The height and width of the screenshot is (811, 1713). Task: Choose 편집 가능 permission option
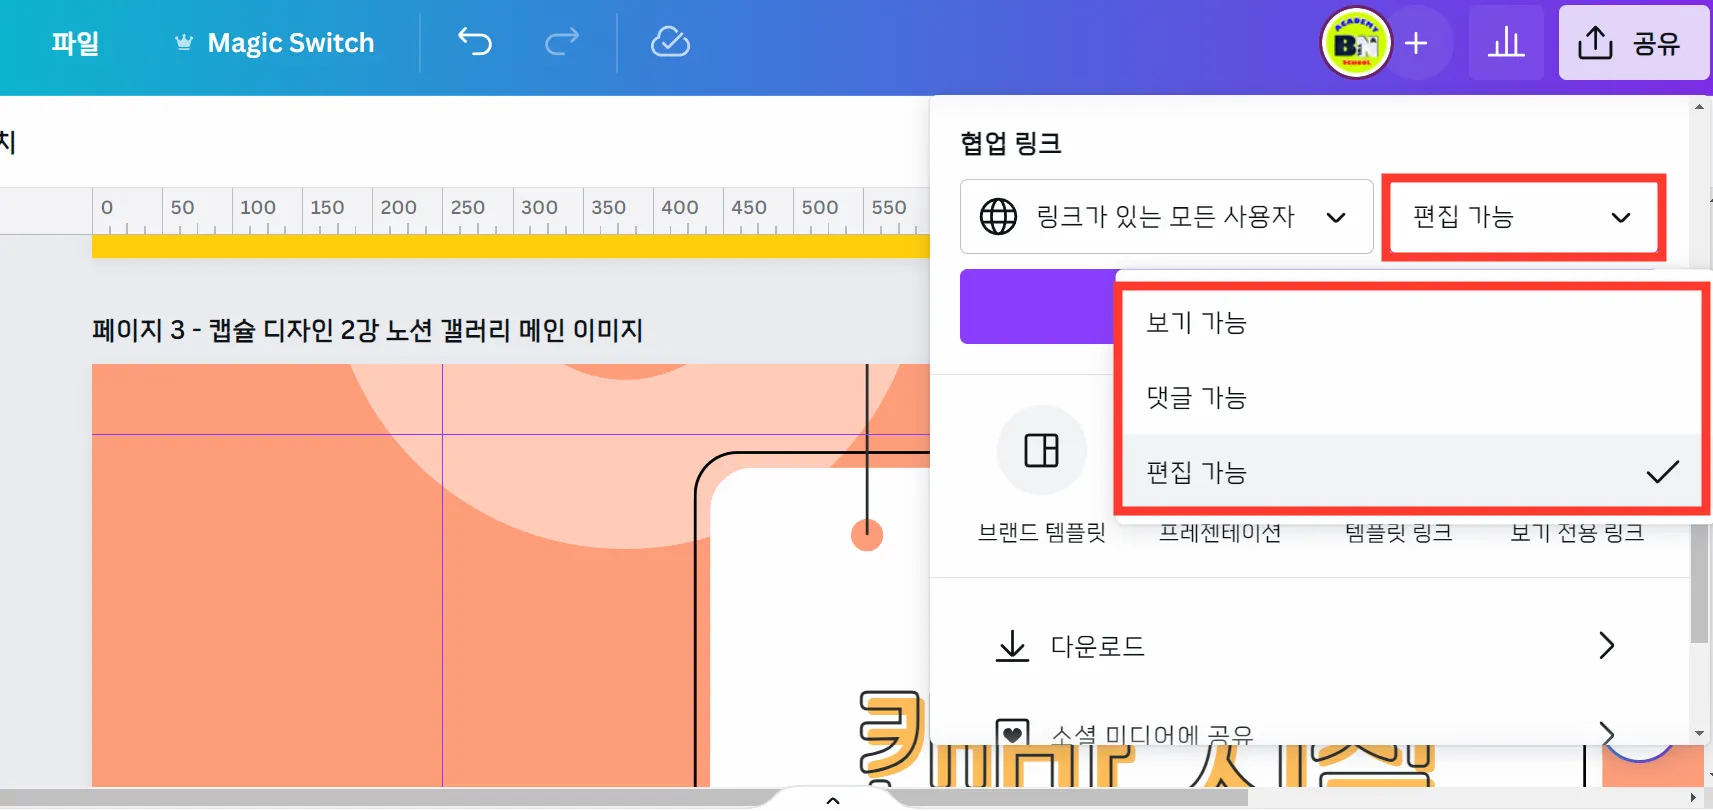[x=1411, y=472]
